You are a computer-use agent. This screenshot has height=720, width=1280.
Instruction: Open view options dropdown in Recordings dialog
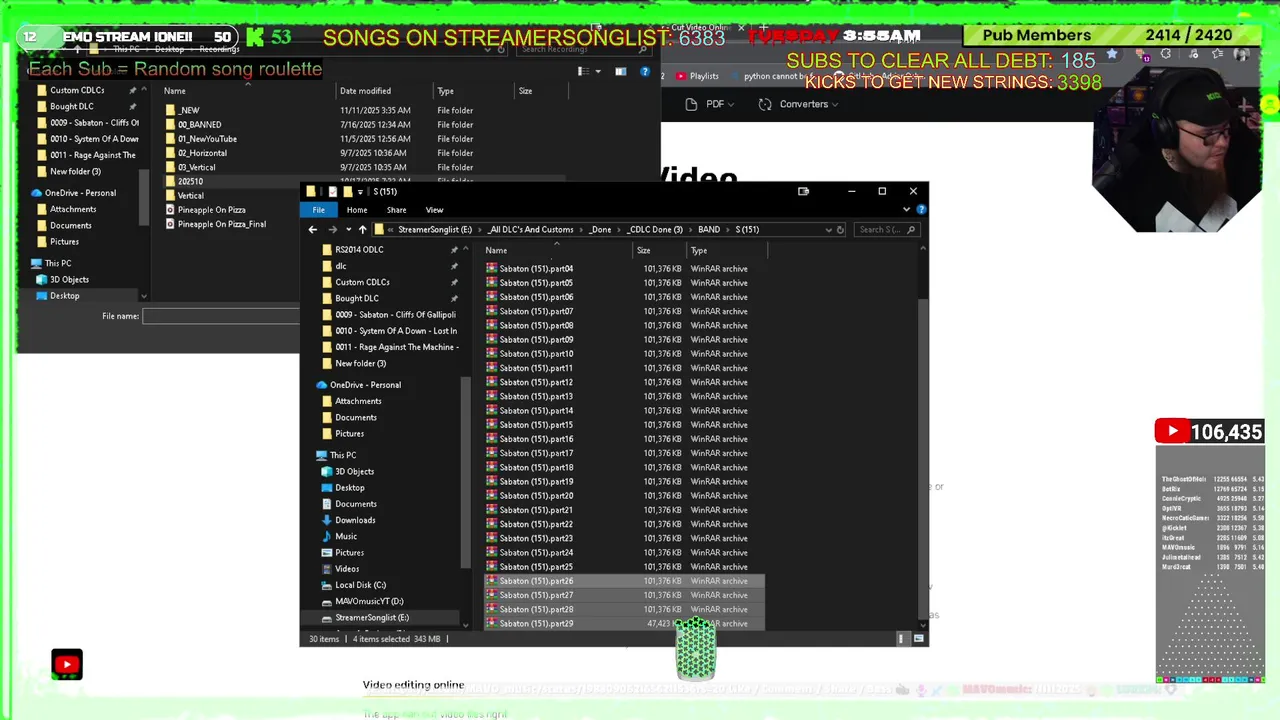coord(597,72)
